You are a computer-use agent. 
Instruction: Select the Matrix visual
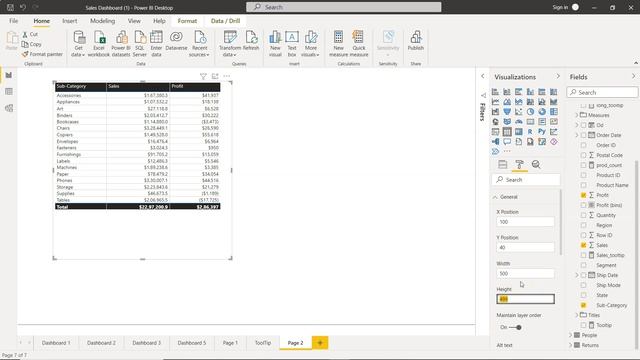pyautogui.click(x=519, y=132)
